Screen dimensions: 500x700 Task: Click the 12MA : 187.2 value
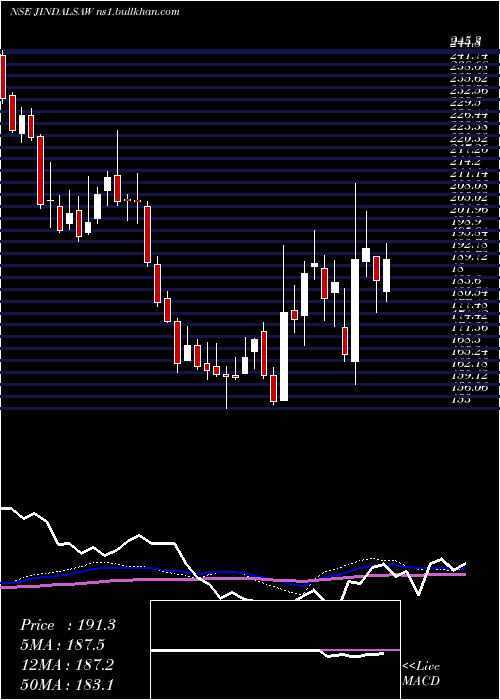67,665
